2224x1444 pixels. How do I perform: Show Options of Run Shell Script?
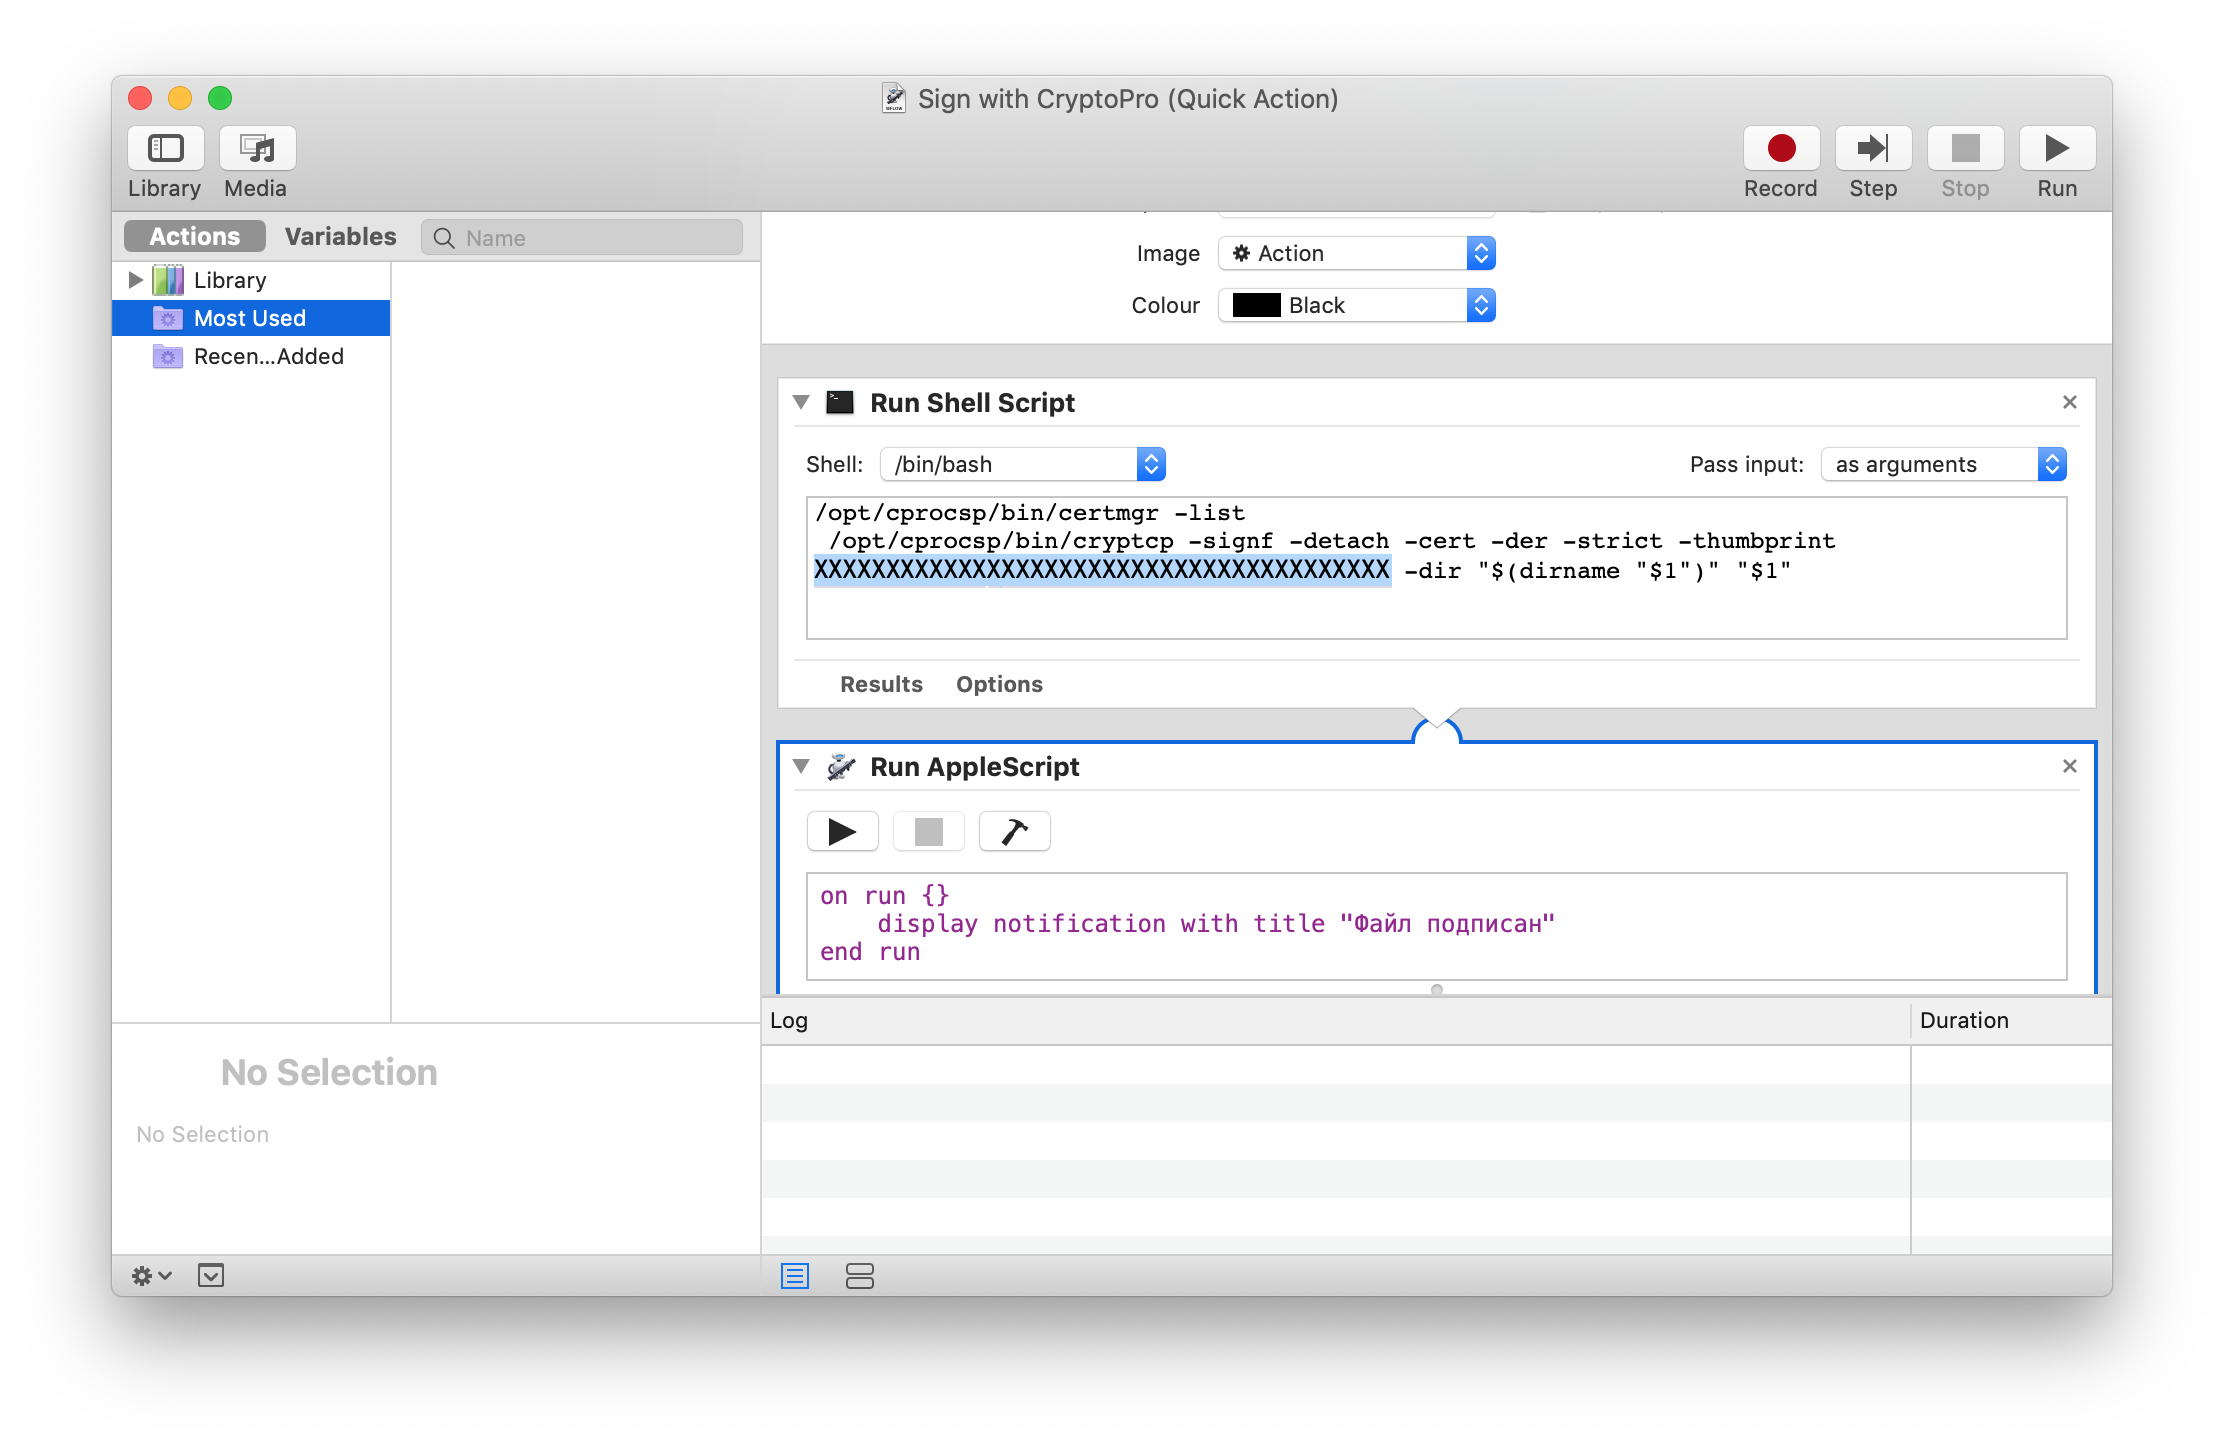click(999, 684)
